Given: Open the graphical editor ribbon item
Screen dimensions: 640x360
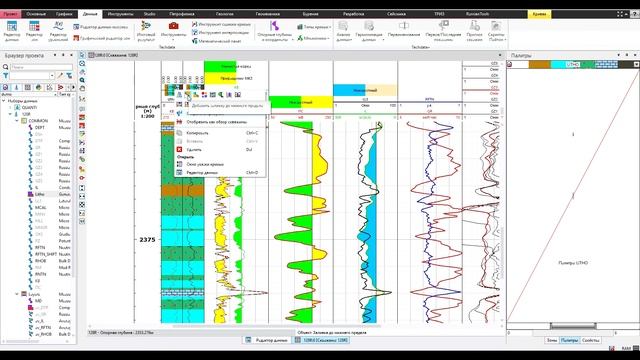Looking at the screenshot, I should coord(101,38).
